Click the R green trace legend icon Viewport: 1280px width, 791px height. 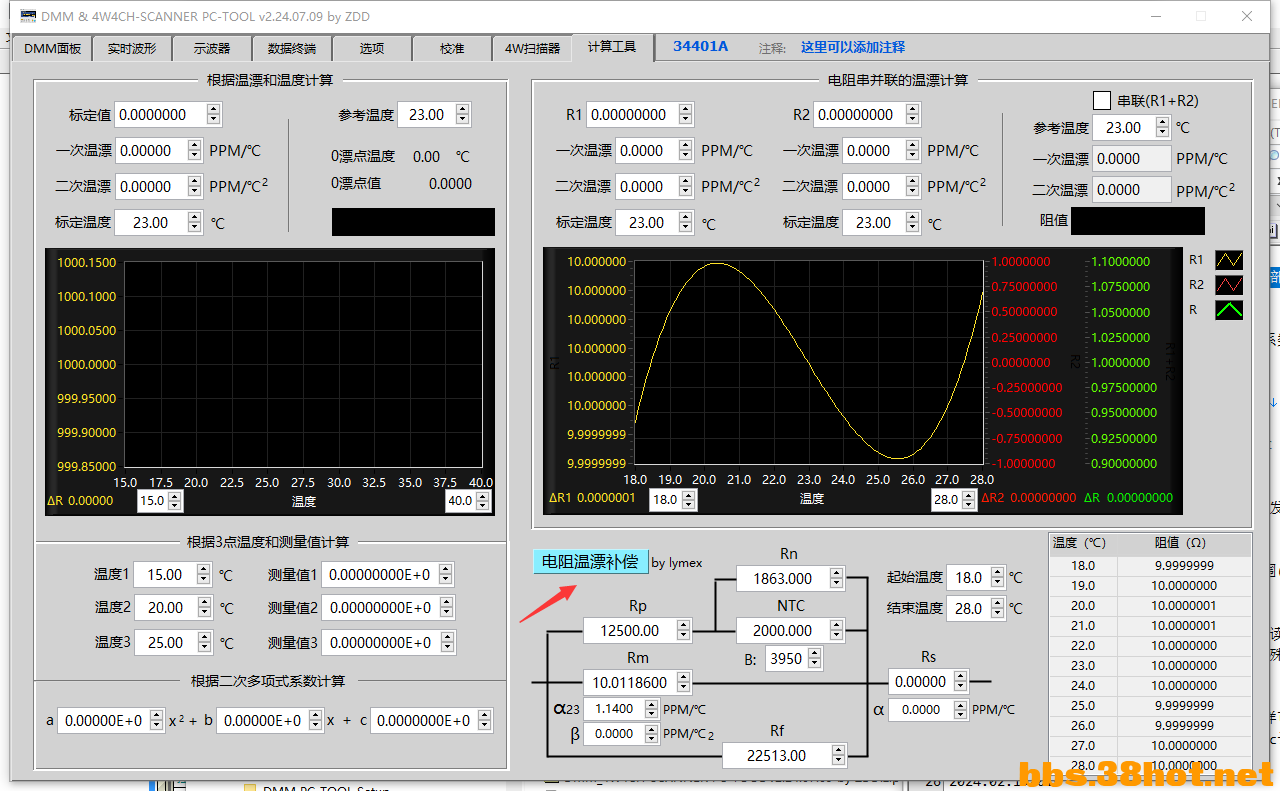pos(1229,310)
